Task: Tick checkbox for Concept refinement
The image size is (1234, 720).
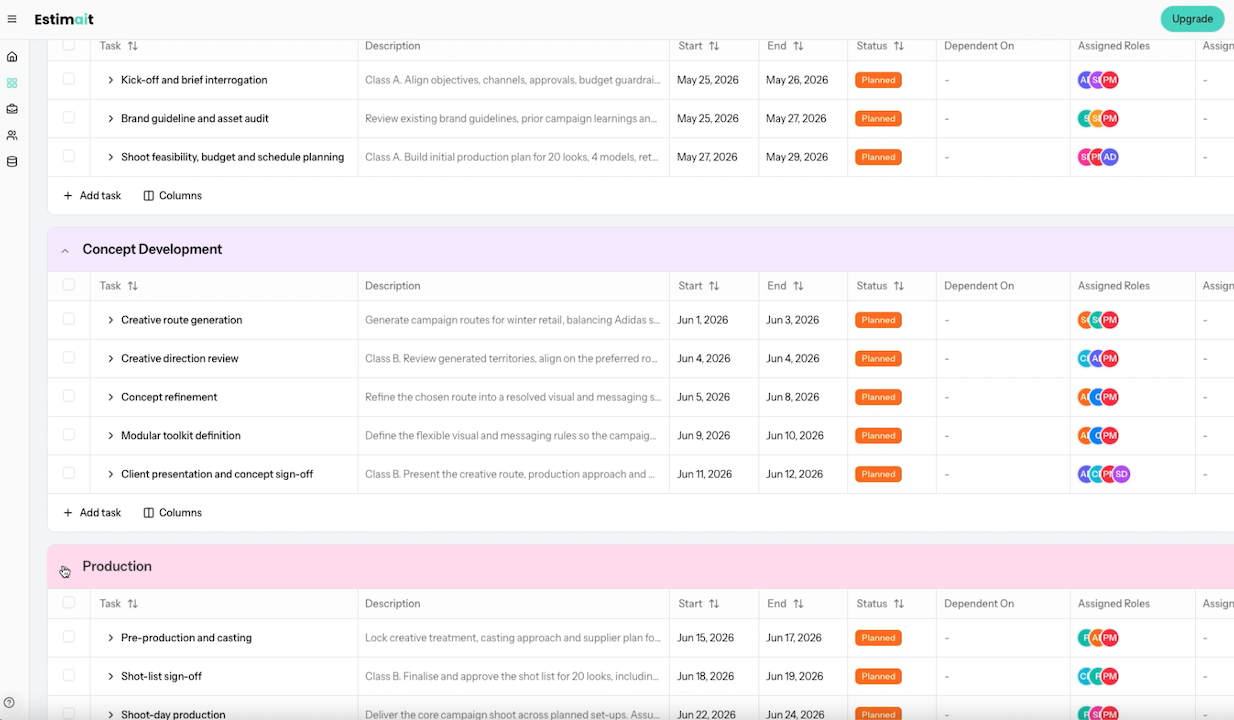Action: pos(69,396)
